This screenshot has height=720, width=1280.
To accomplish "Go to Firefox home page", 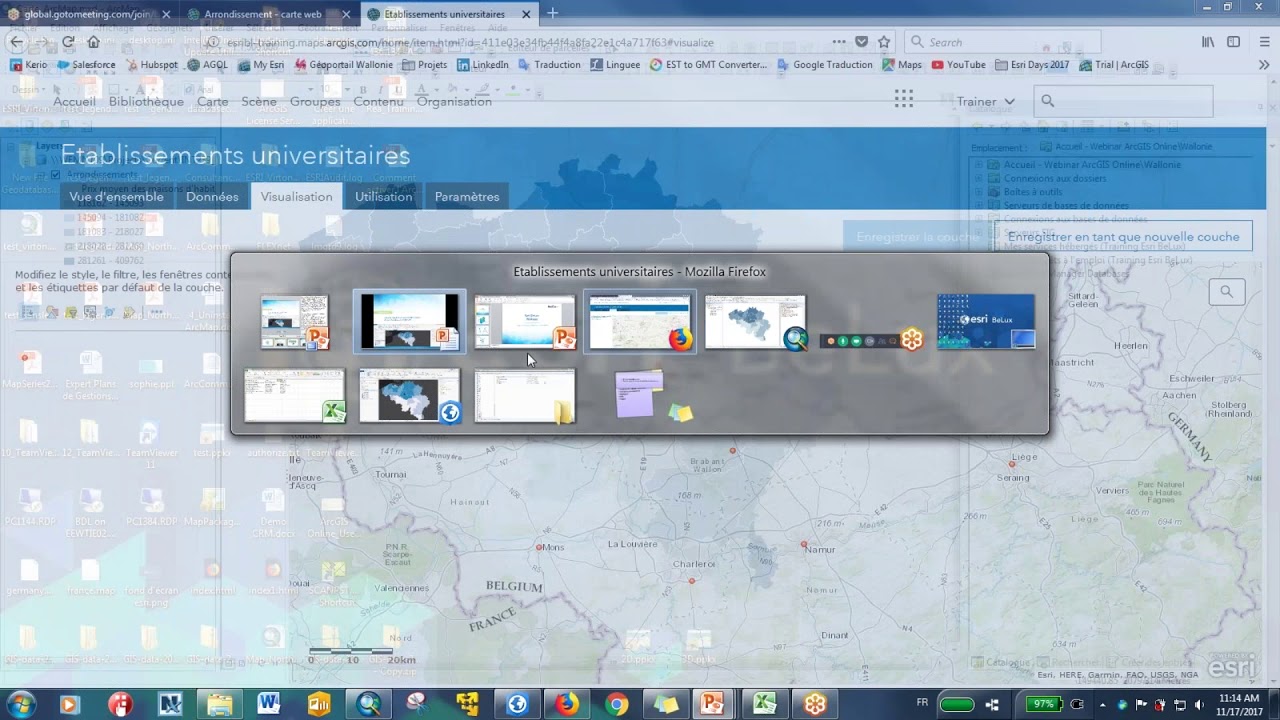I will [94, 42].
